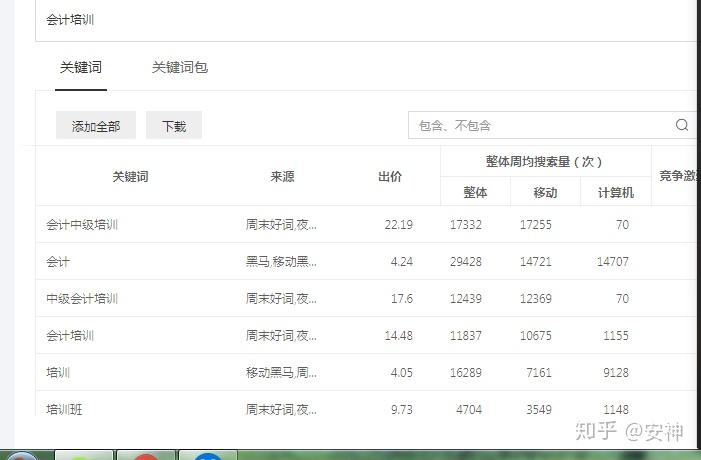Click overall search volume 17332
Screen dimensions: 701x460
[466, 224]
